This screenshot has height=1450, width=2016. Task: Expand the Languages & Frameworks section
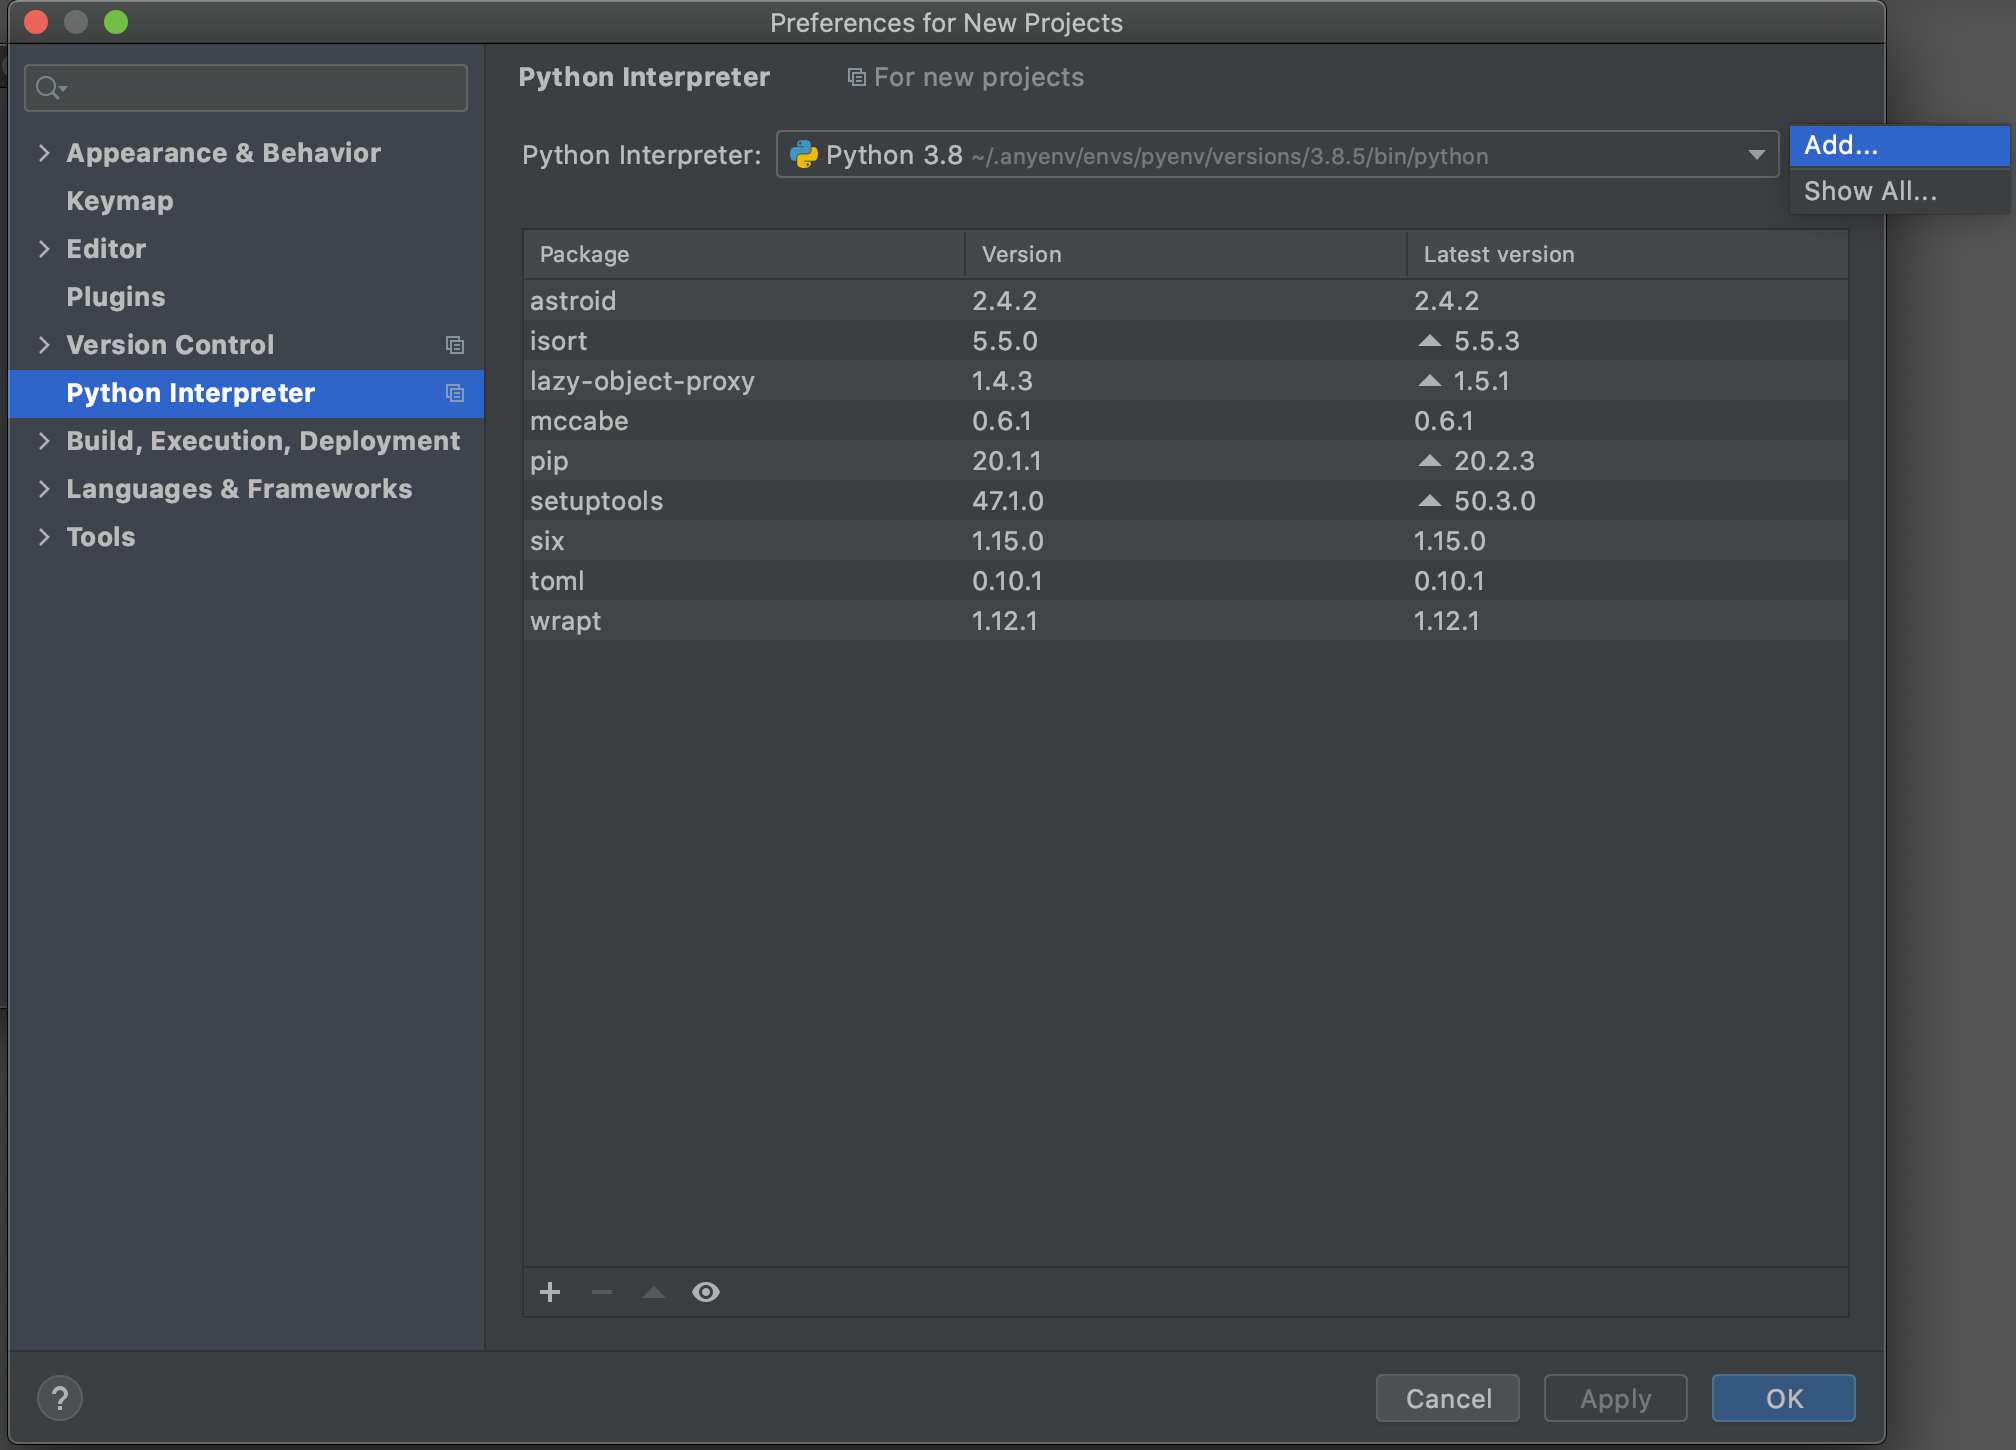(x=44, y=489)
